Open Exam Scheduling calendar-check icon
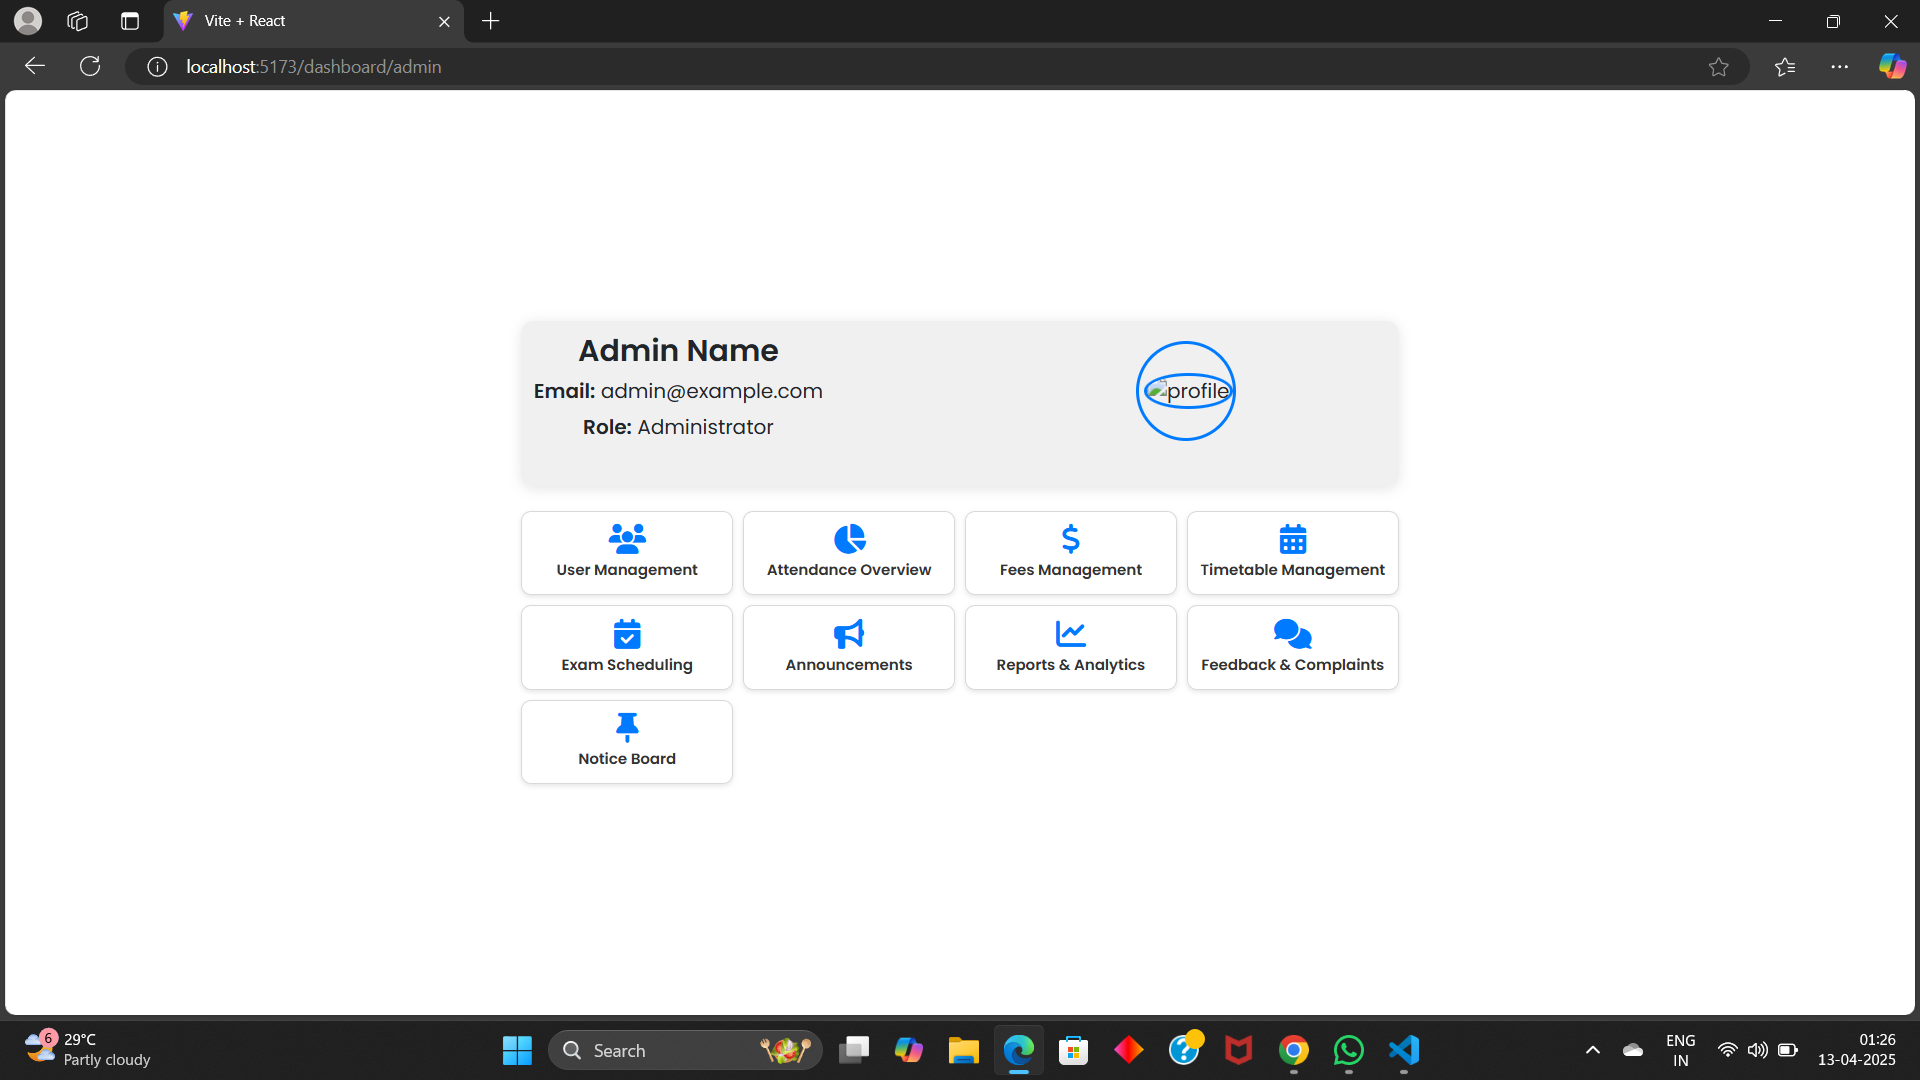 click(x=626, y=634)
